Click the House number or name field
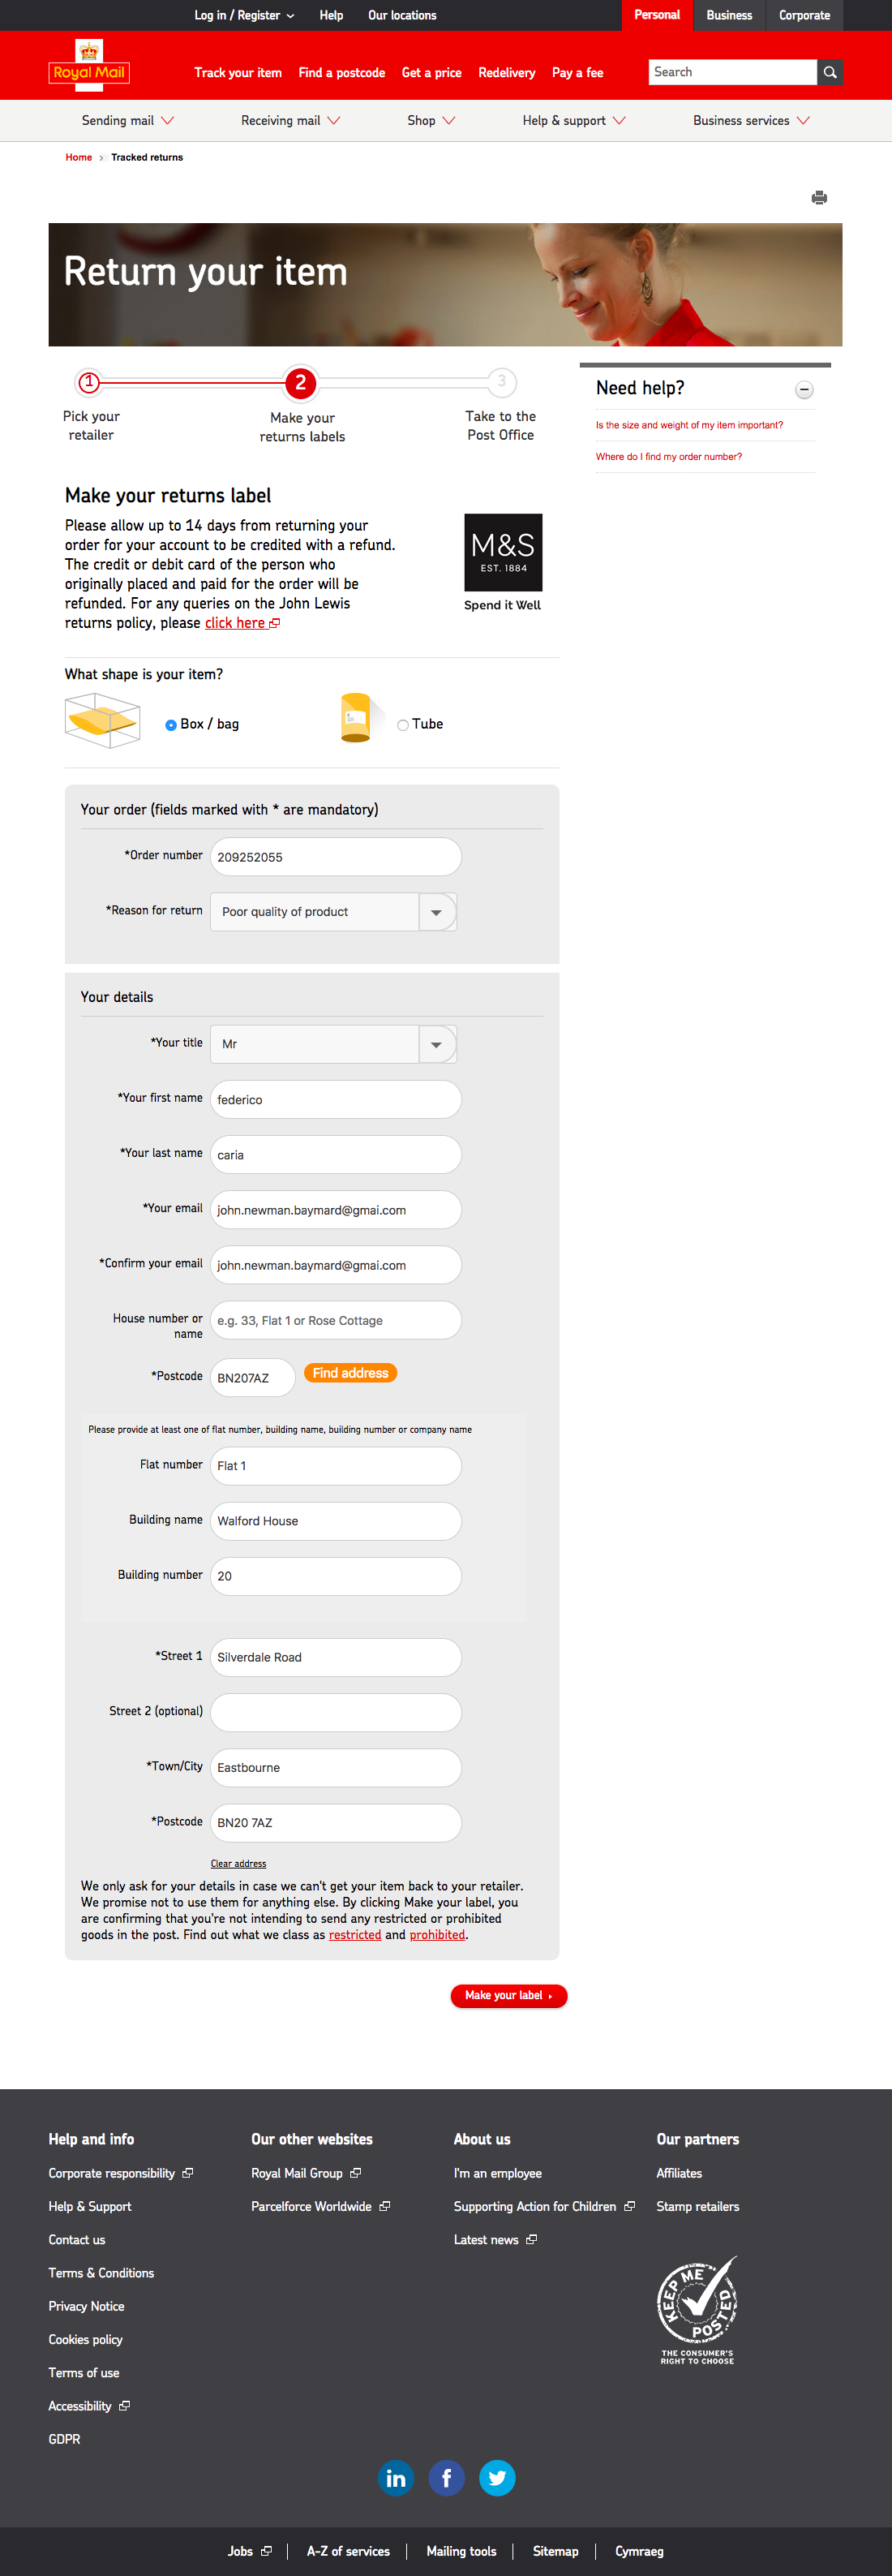This screenshot has width=892, height=2576. (x=336, y=1320)
